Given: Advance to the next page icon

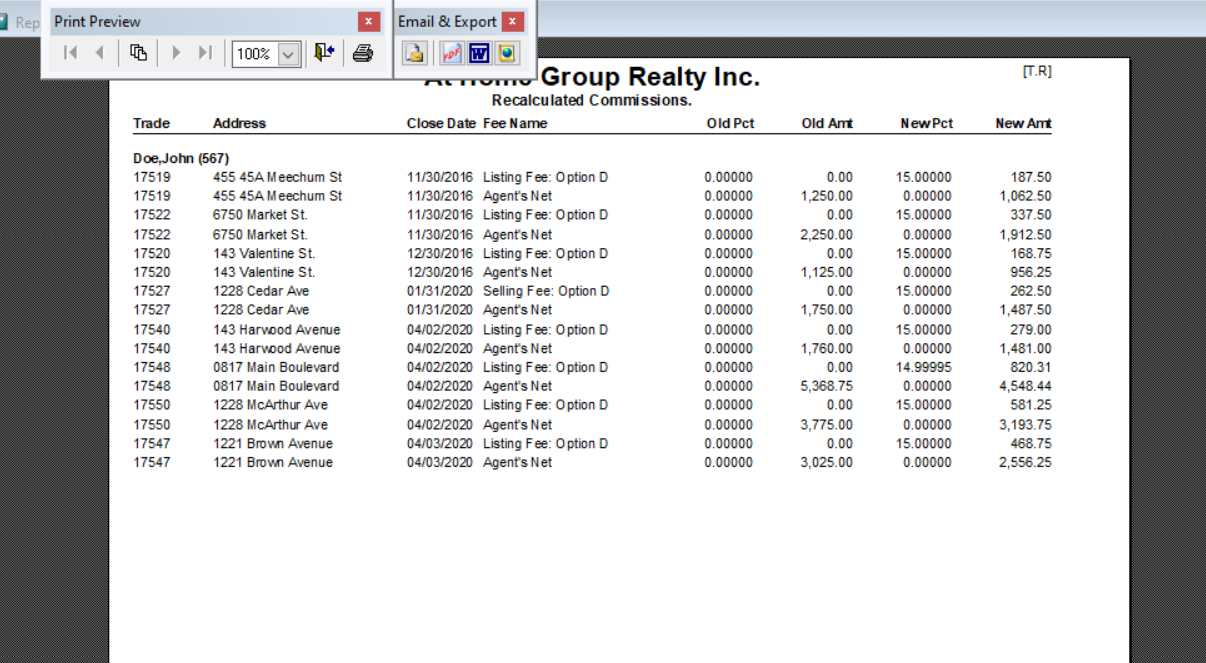Looking at the screenshot, I should click(x=176, y=53).
